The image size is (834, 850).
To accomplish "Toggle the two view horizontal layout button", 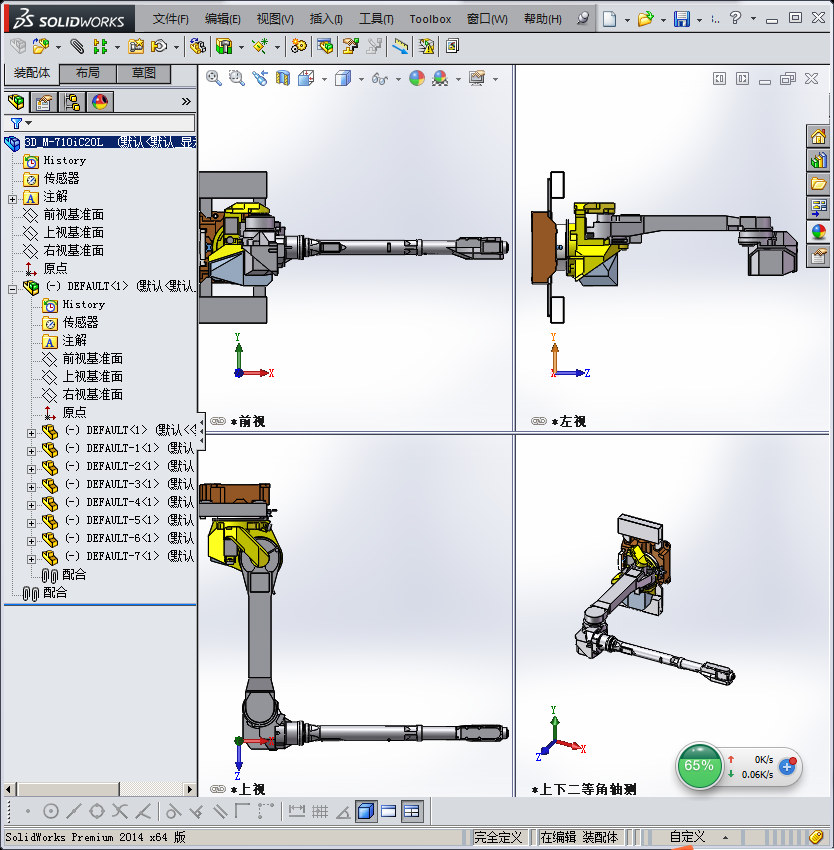I will [x=389, y=812].
